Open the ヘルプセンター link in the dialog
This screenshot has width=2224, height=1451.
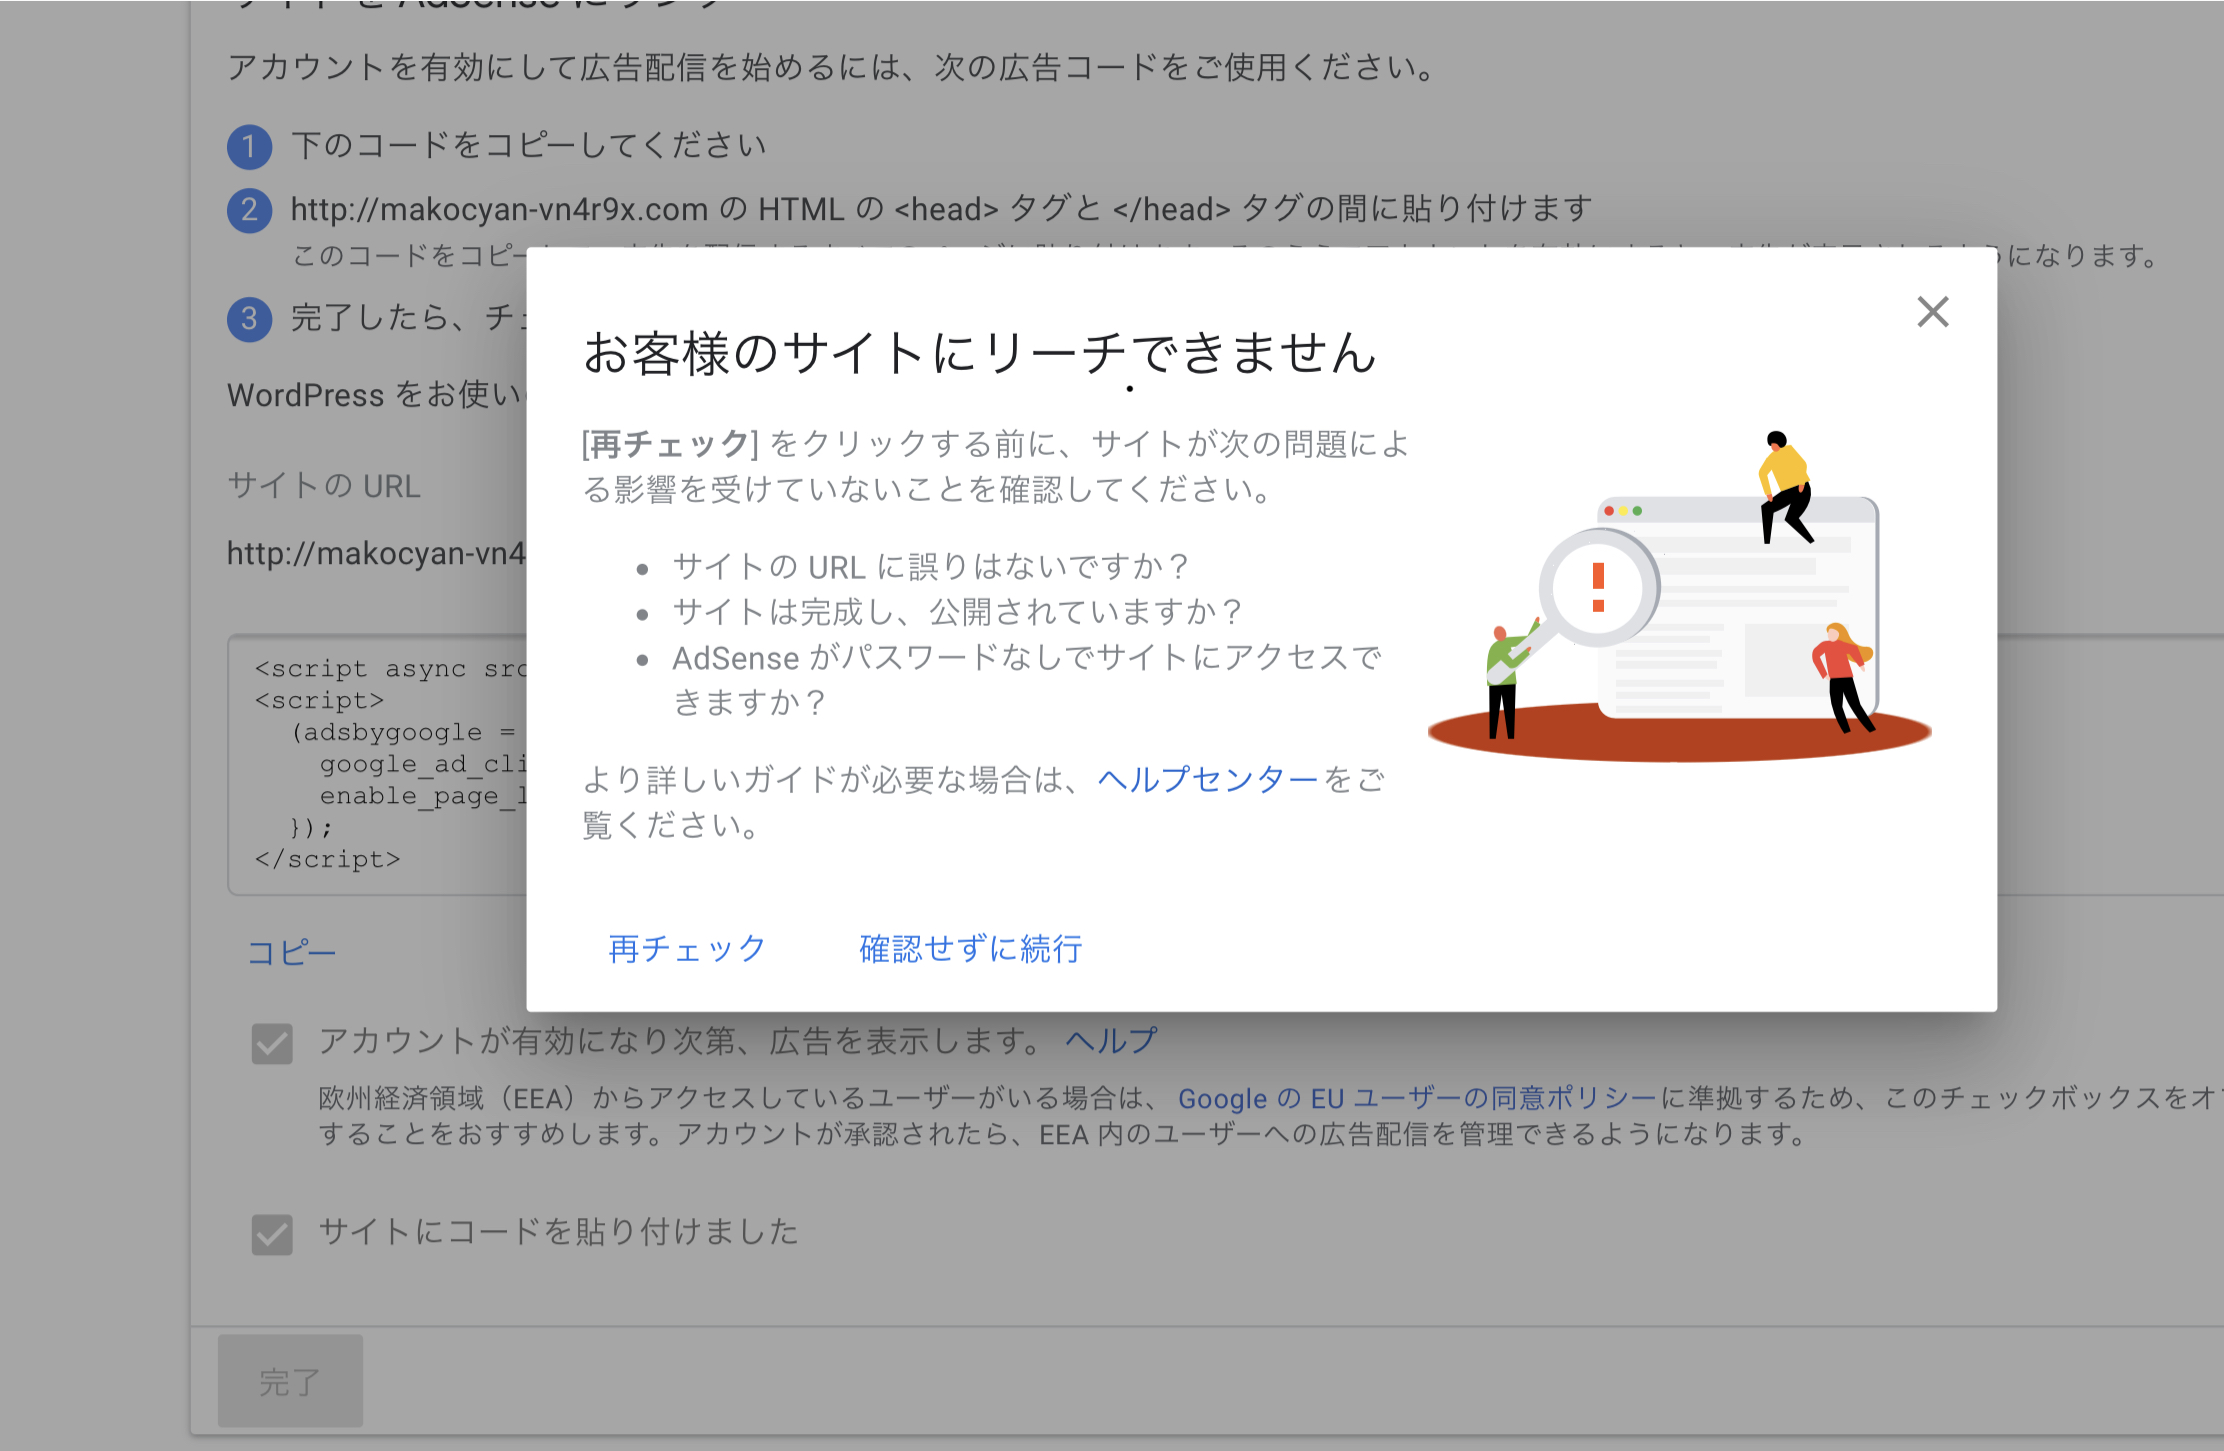(1208, 779)
